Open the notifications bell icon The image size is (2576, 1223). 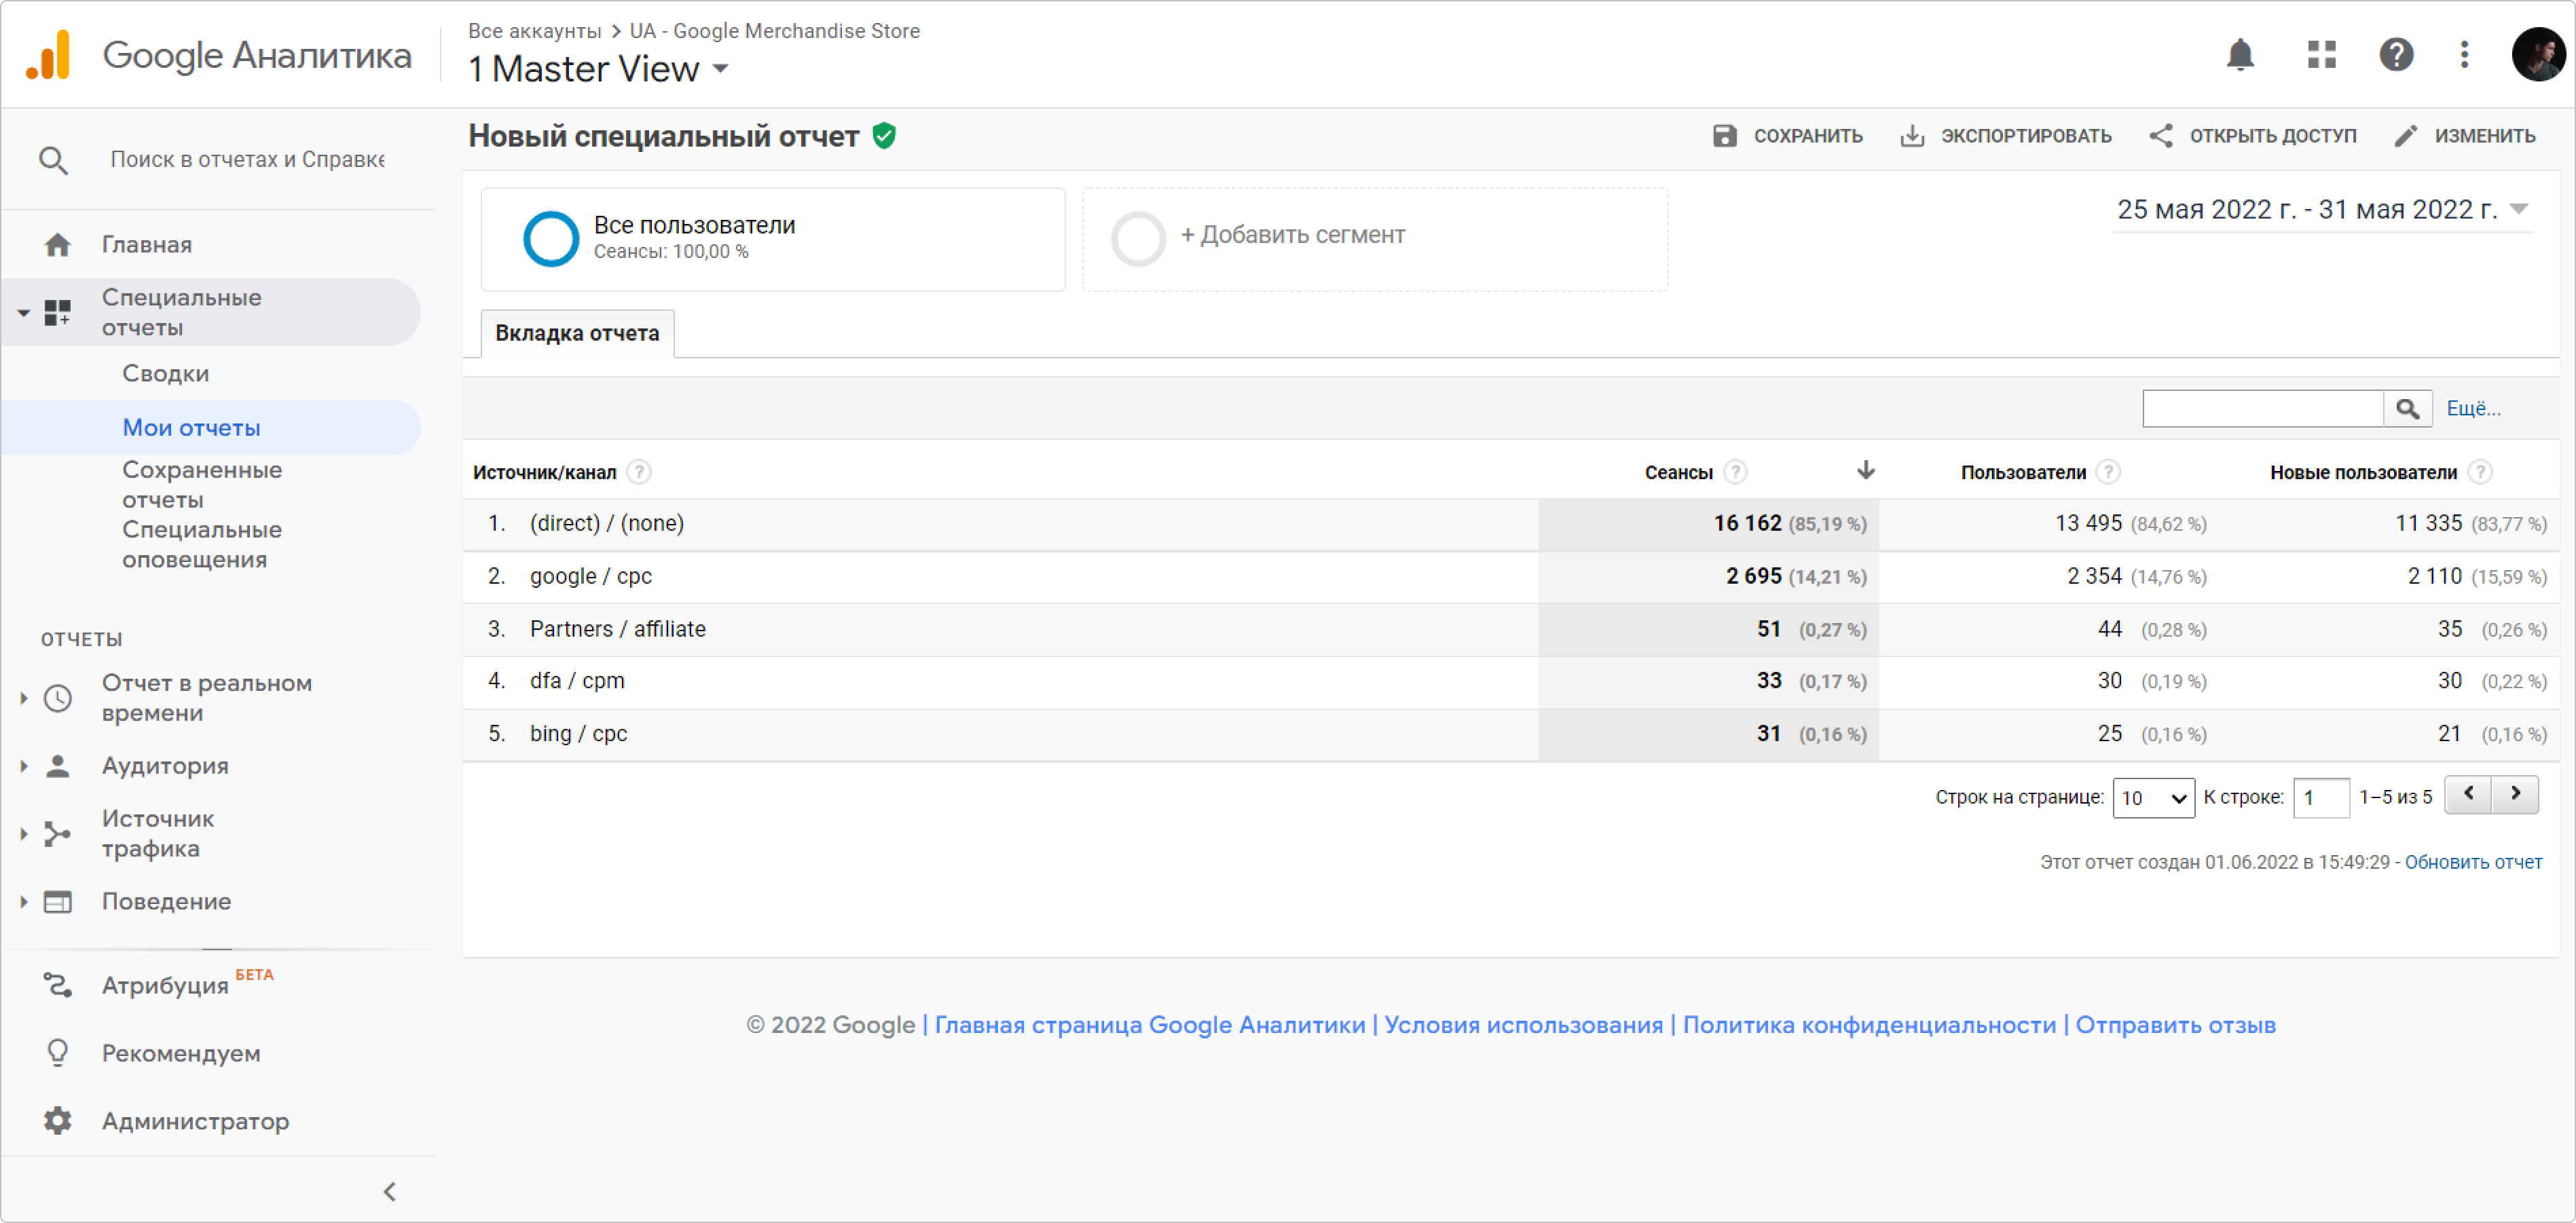coord(2240,54)
